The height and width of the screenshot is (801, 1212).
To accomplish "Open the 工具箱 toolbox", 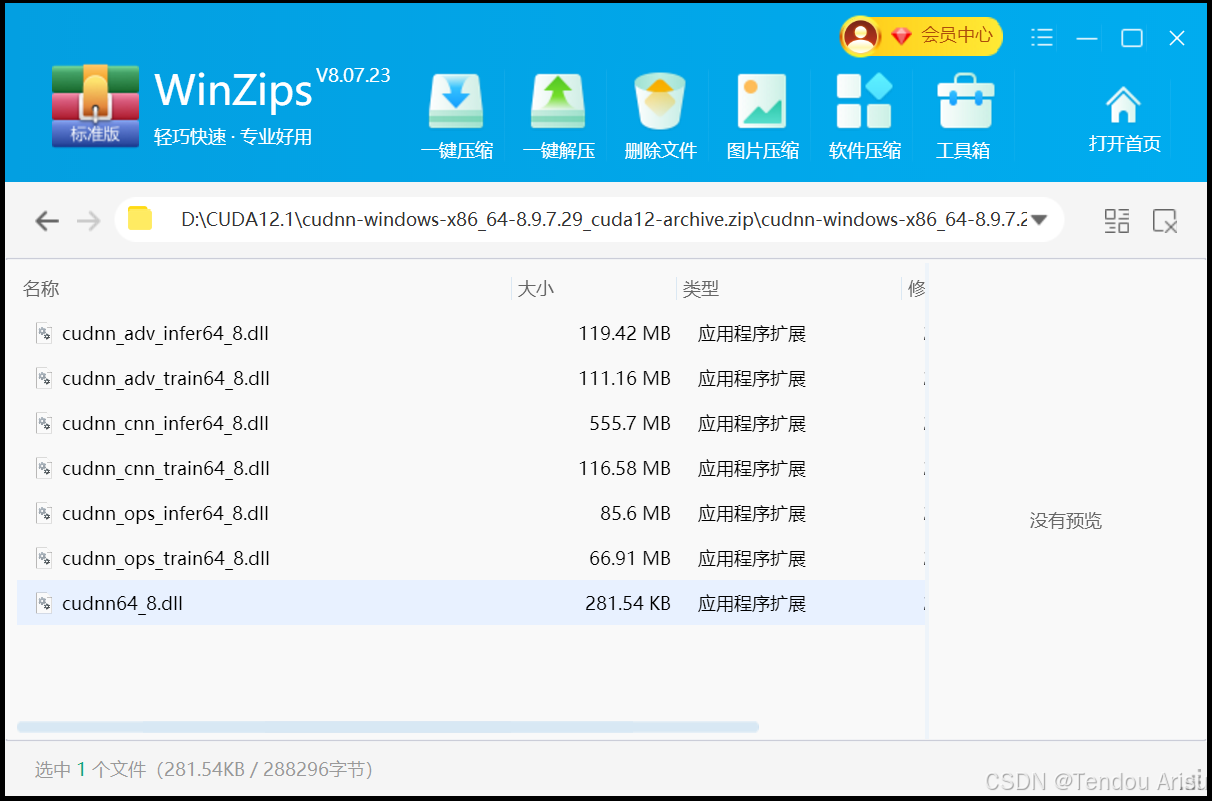I will (x=964, y=115).
